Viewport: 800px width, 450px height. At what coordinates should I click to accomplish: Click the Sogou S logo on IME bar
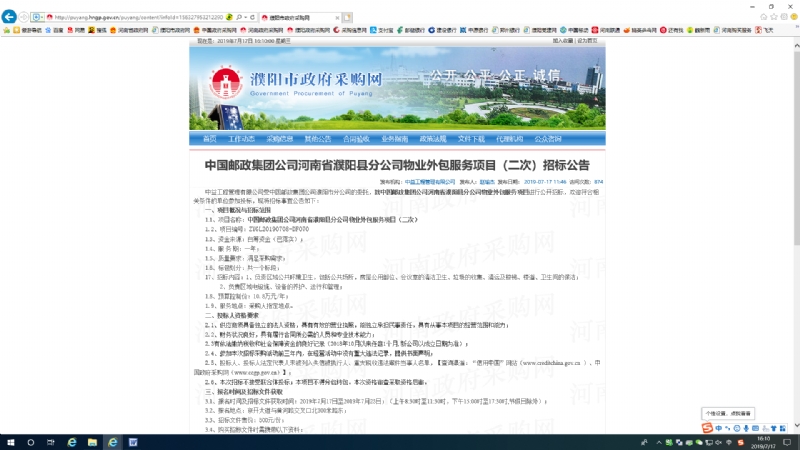(x=707, y=428)
